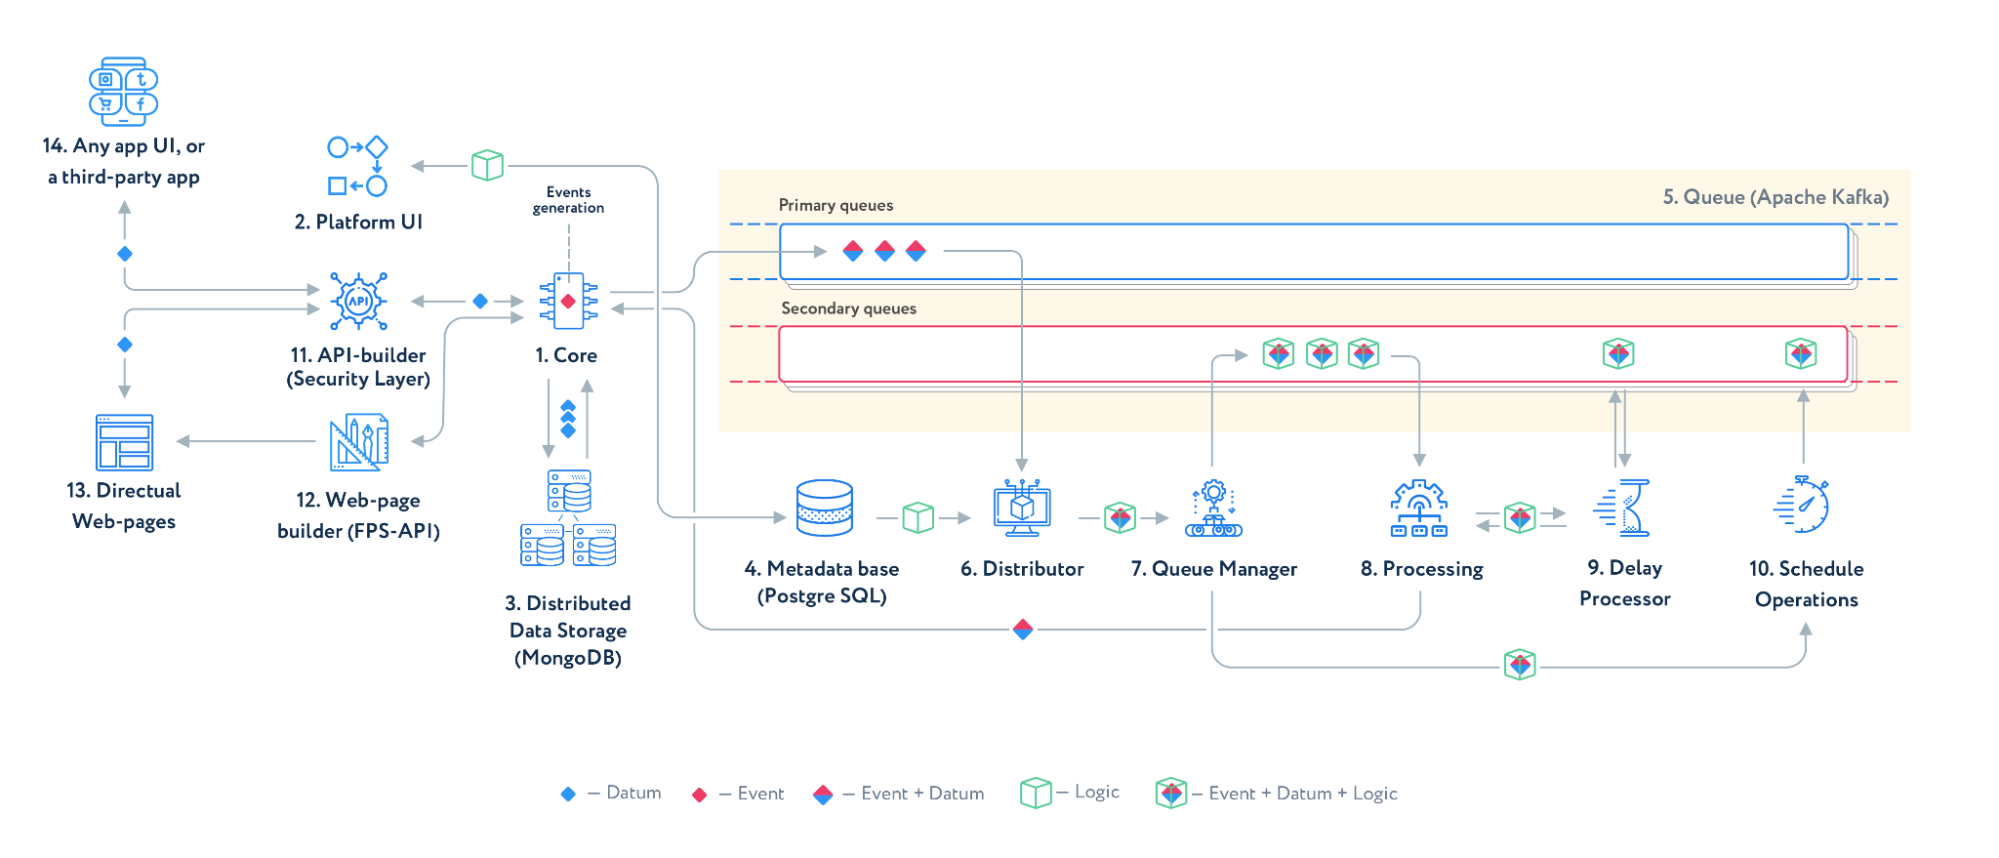Click the Secondary queue cube above Delay Processor
Screen dimensions: 1999x858
(x=1618, y=354)
